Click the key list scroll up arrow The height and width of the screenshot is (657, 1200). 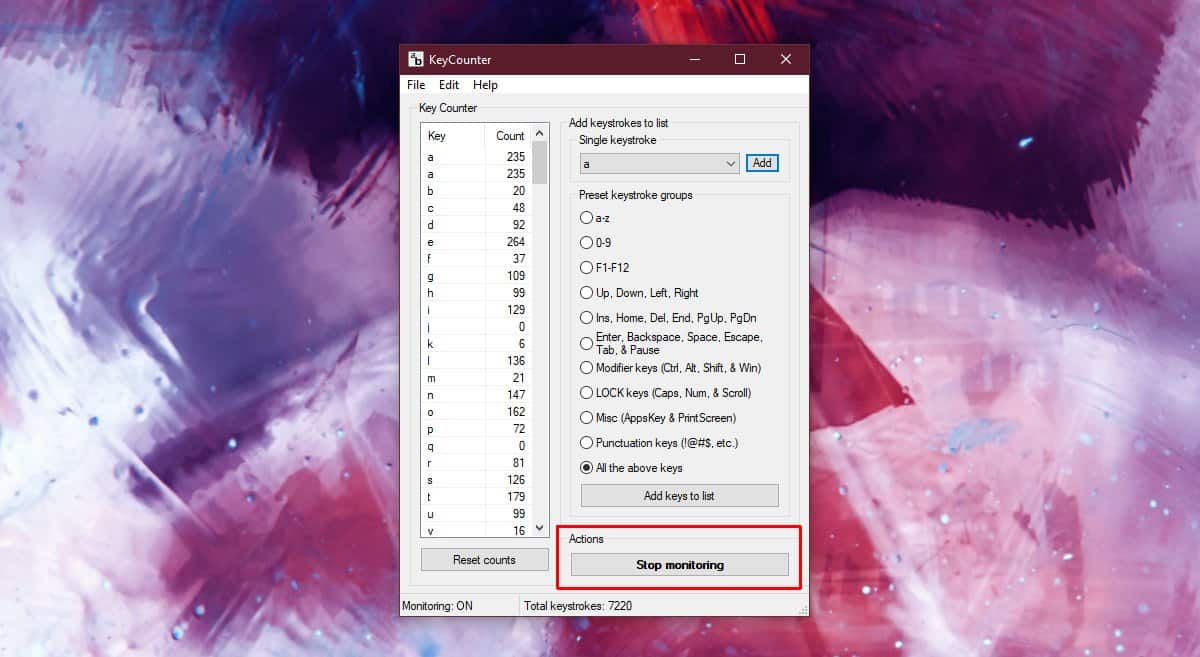(539, 133)
